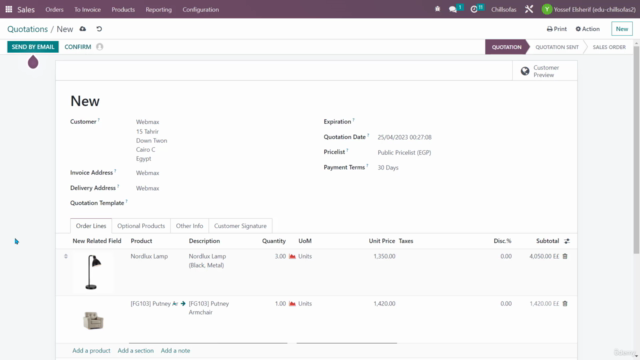Click the Units UoM of Nordlux Lamp
The height and width of the screenshot is (360, 640).
pos(305,256)
